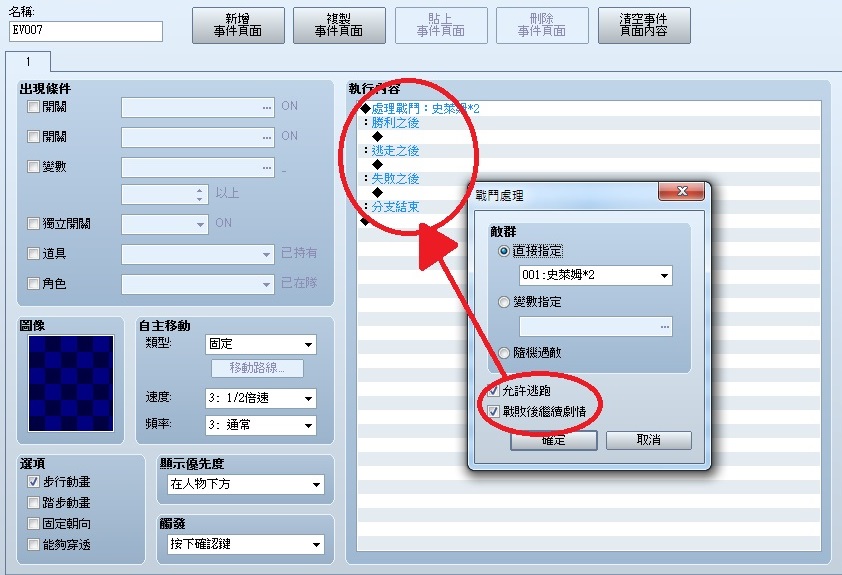842x575 pixels.
Task: Open the 速度 dropdown showing 1/2倍速
Action: coord(261,398)
